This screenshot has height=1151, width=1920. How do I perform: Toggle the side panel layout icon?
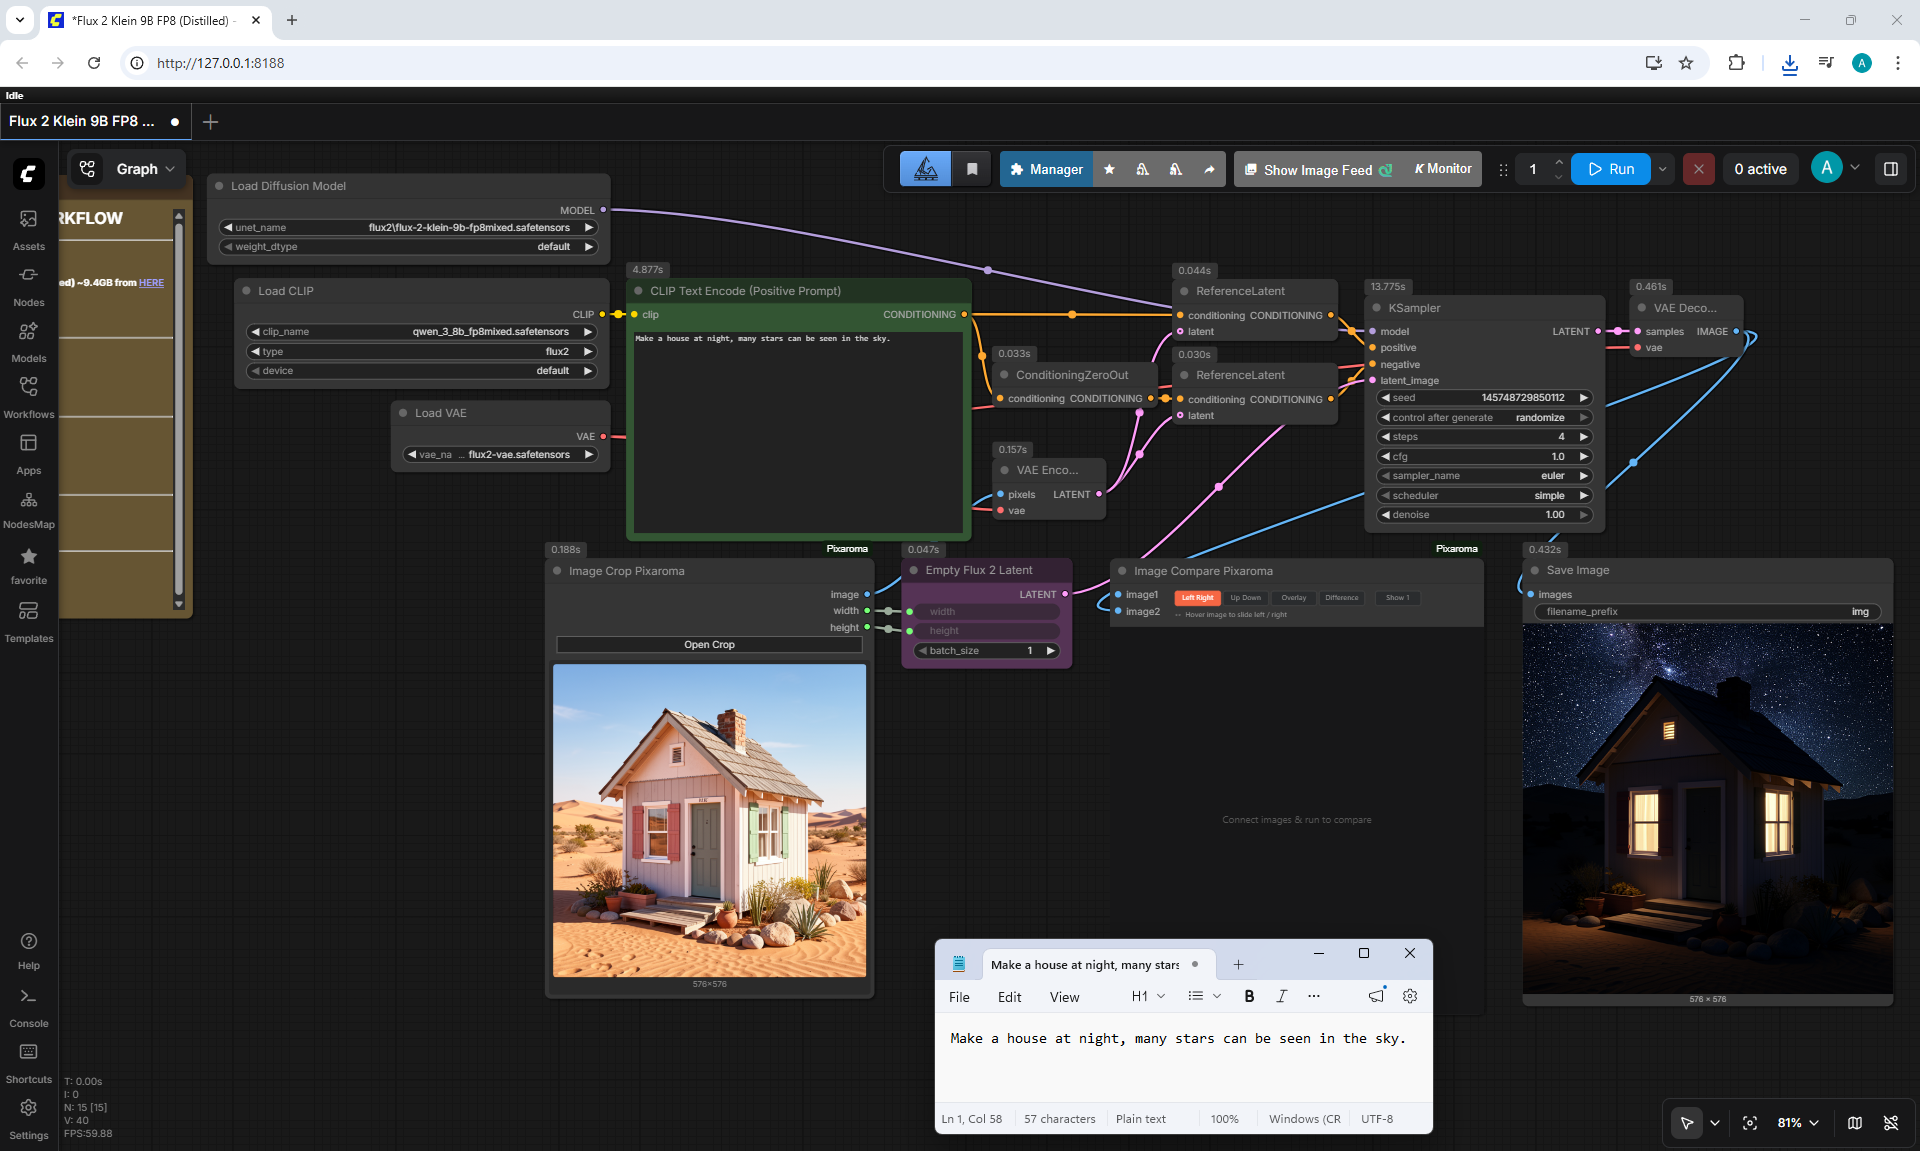(1890, 169)
